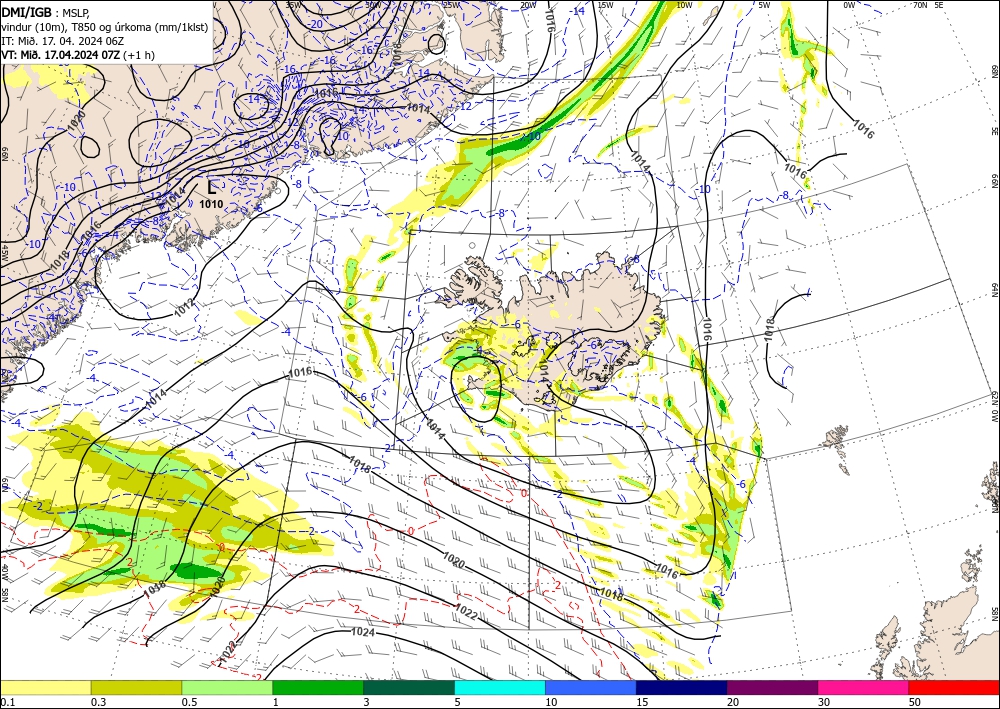Click the '0W' longitude label at top
The width and height of the screenshot is (1000, 709).
tap(849, 5)
